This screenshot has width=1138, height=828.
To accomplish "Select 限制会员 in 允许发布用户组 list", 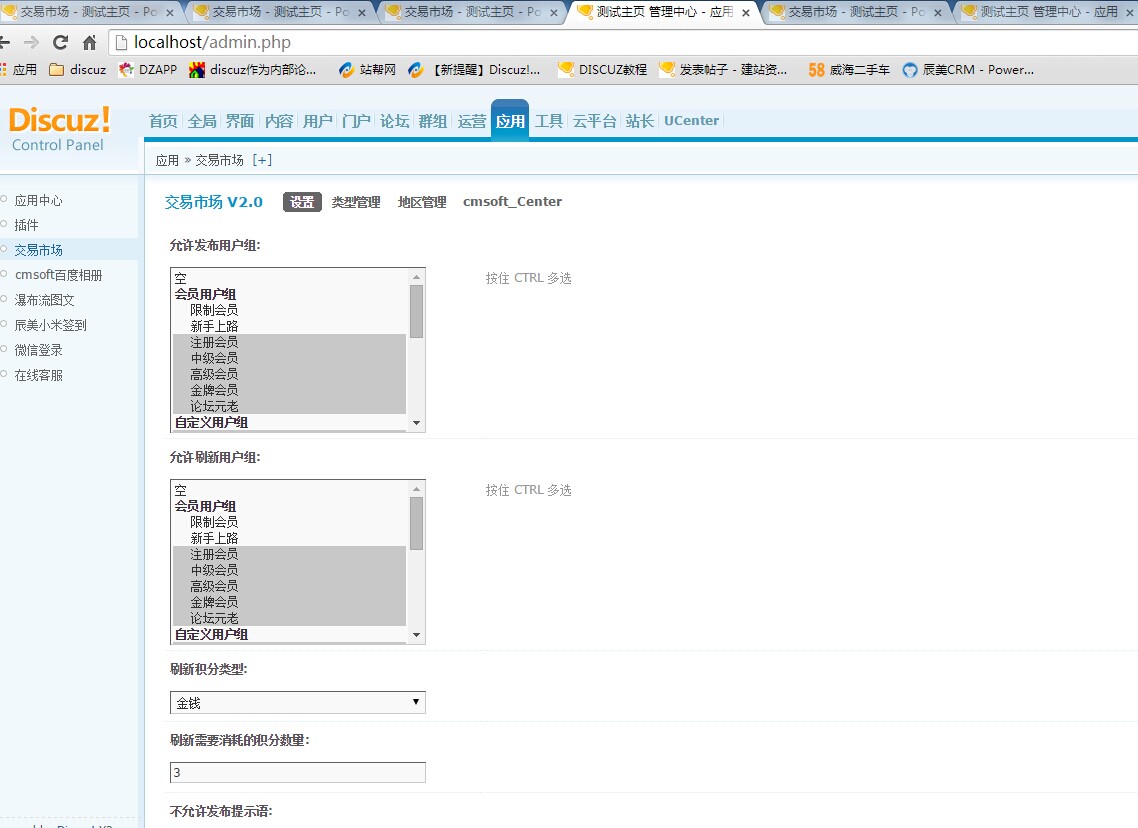I will point(289,310).
